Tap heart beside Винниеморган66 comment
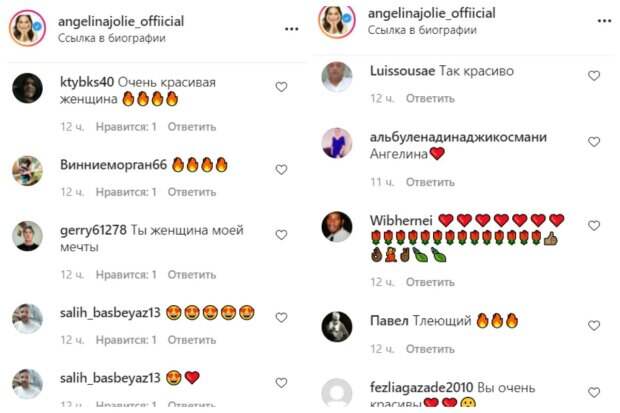 pos(281,169)
